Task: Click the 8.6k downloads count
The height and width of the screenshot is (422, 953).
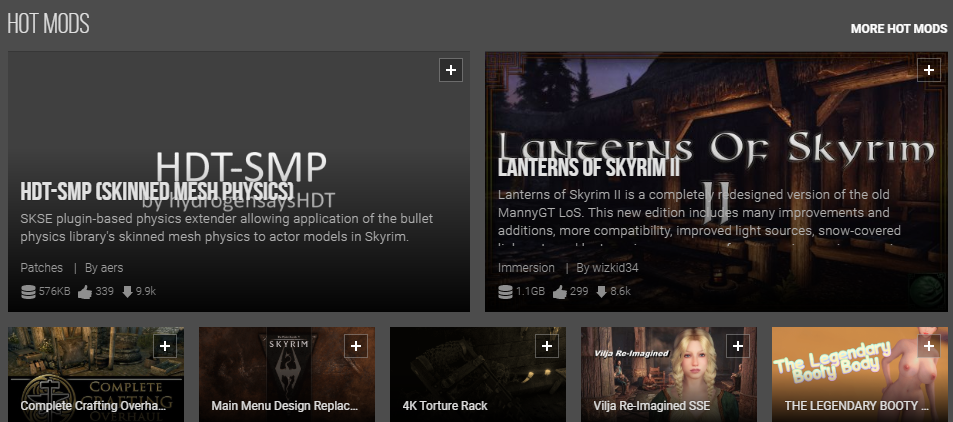Action: click(621, 292)
